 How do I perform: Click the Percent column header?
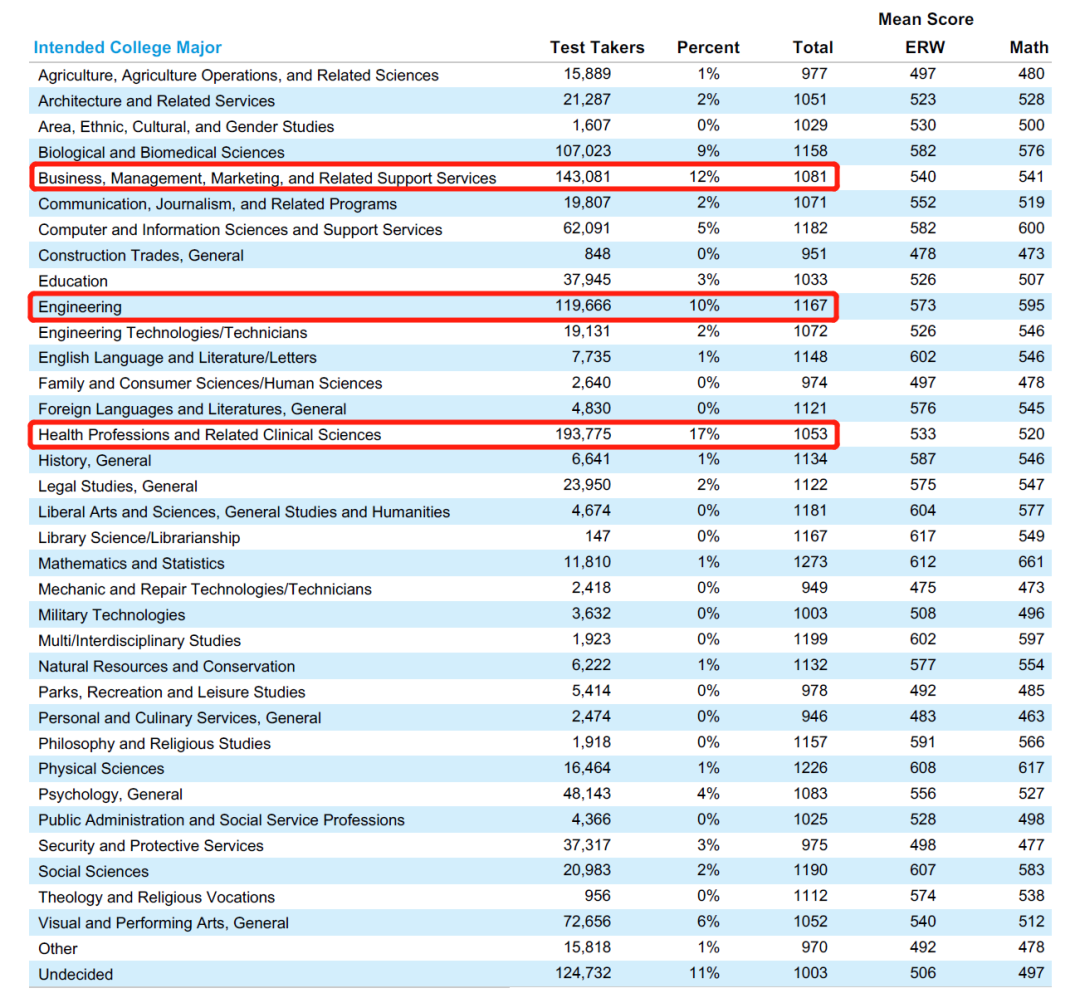click(708, 47)
